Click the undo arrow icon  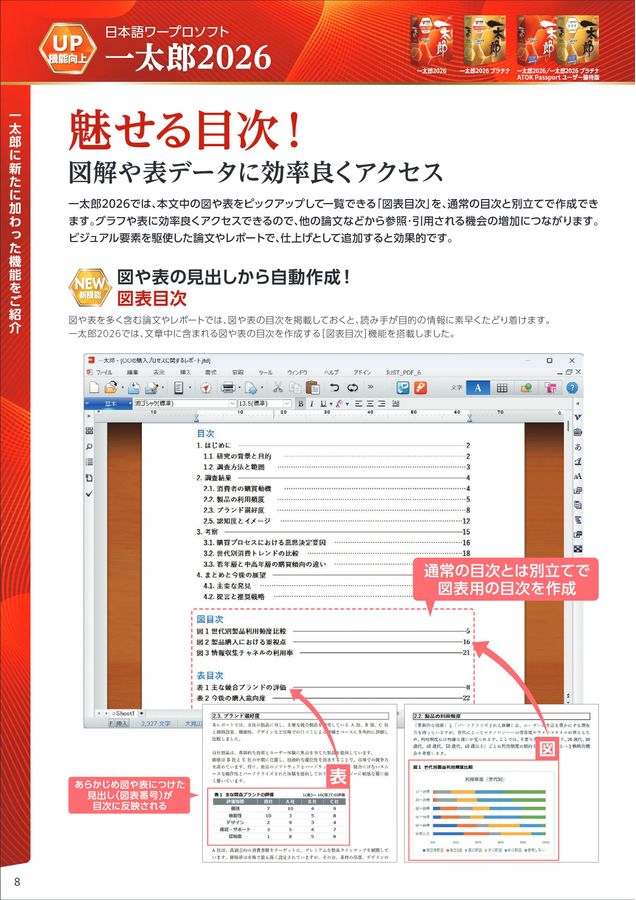click(x=334, y=387)
